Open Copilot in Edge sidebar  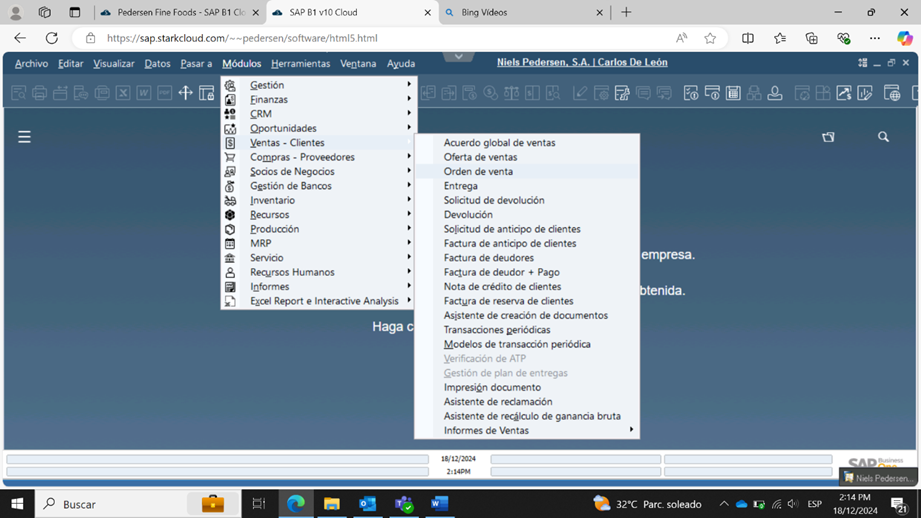pyautogui.click(x=905, y=38)
